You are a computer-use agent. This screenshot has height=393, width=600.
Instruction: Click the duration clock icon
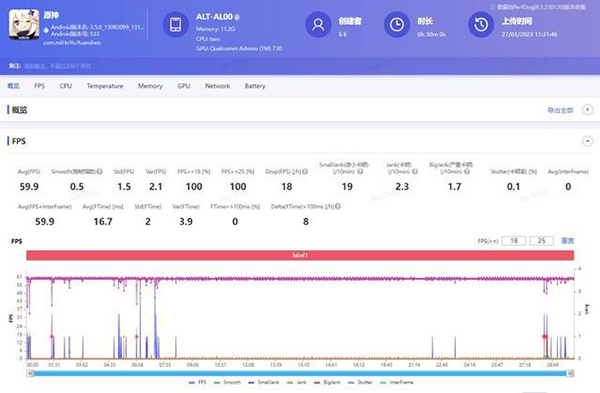397,24
